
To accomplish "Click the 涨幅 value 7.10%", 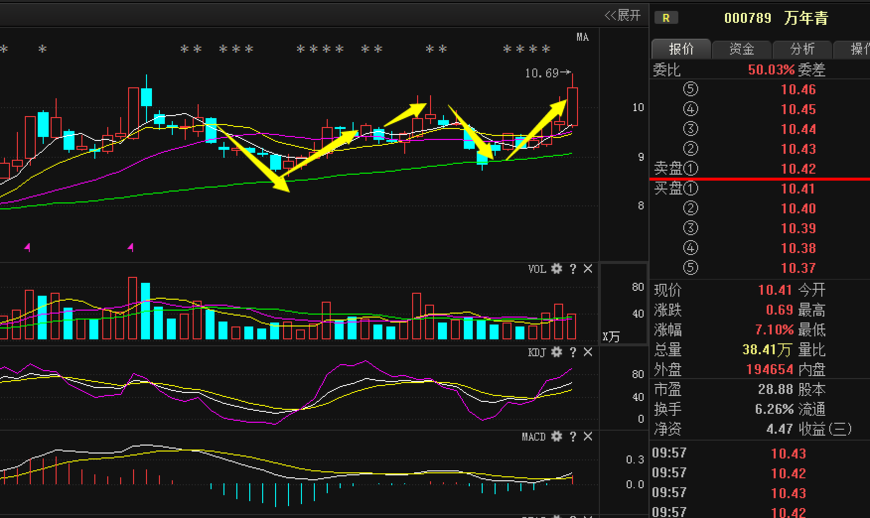I will 774,330.
